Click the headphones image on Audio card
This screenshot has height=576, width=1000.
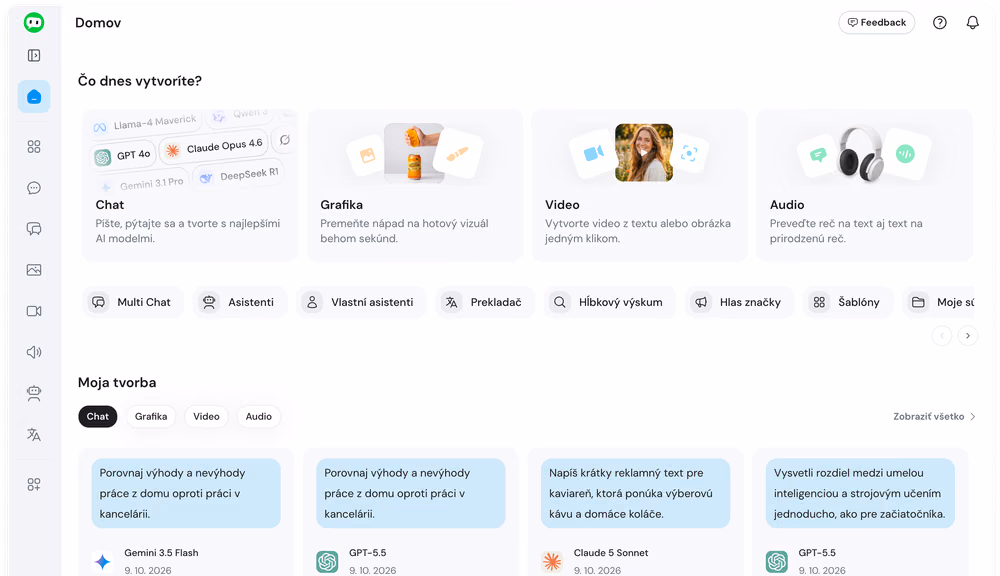[861, 154]
